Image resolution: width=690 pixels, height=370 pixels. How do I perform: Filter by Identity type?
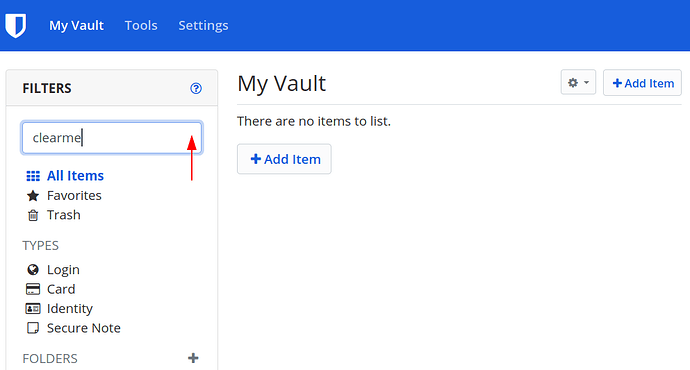59,309
